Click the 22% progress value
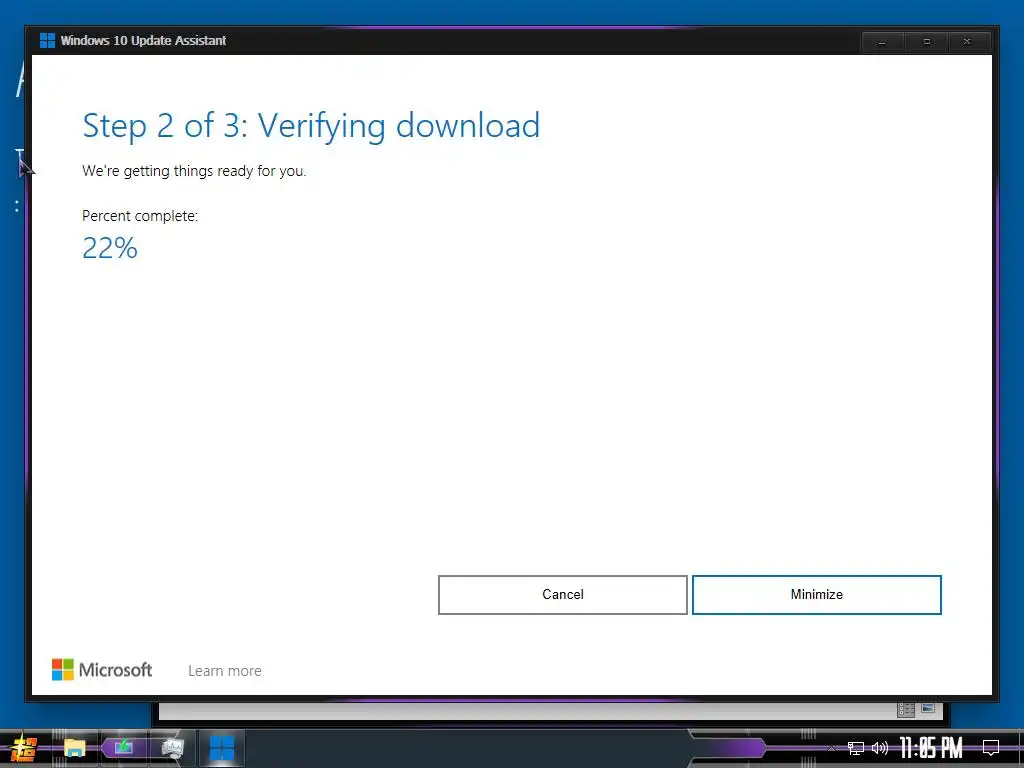1024x768 pixels. pos(110,248)
